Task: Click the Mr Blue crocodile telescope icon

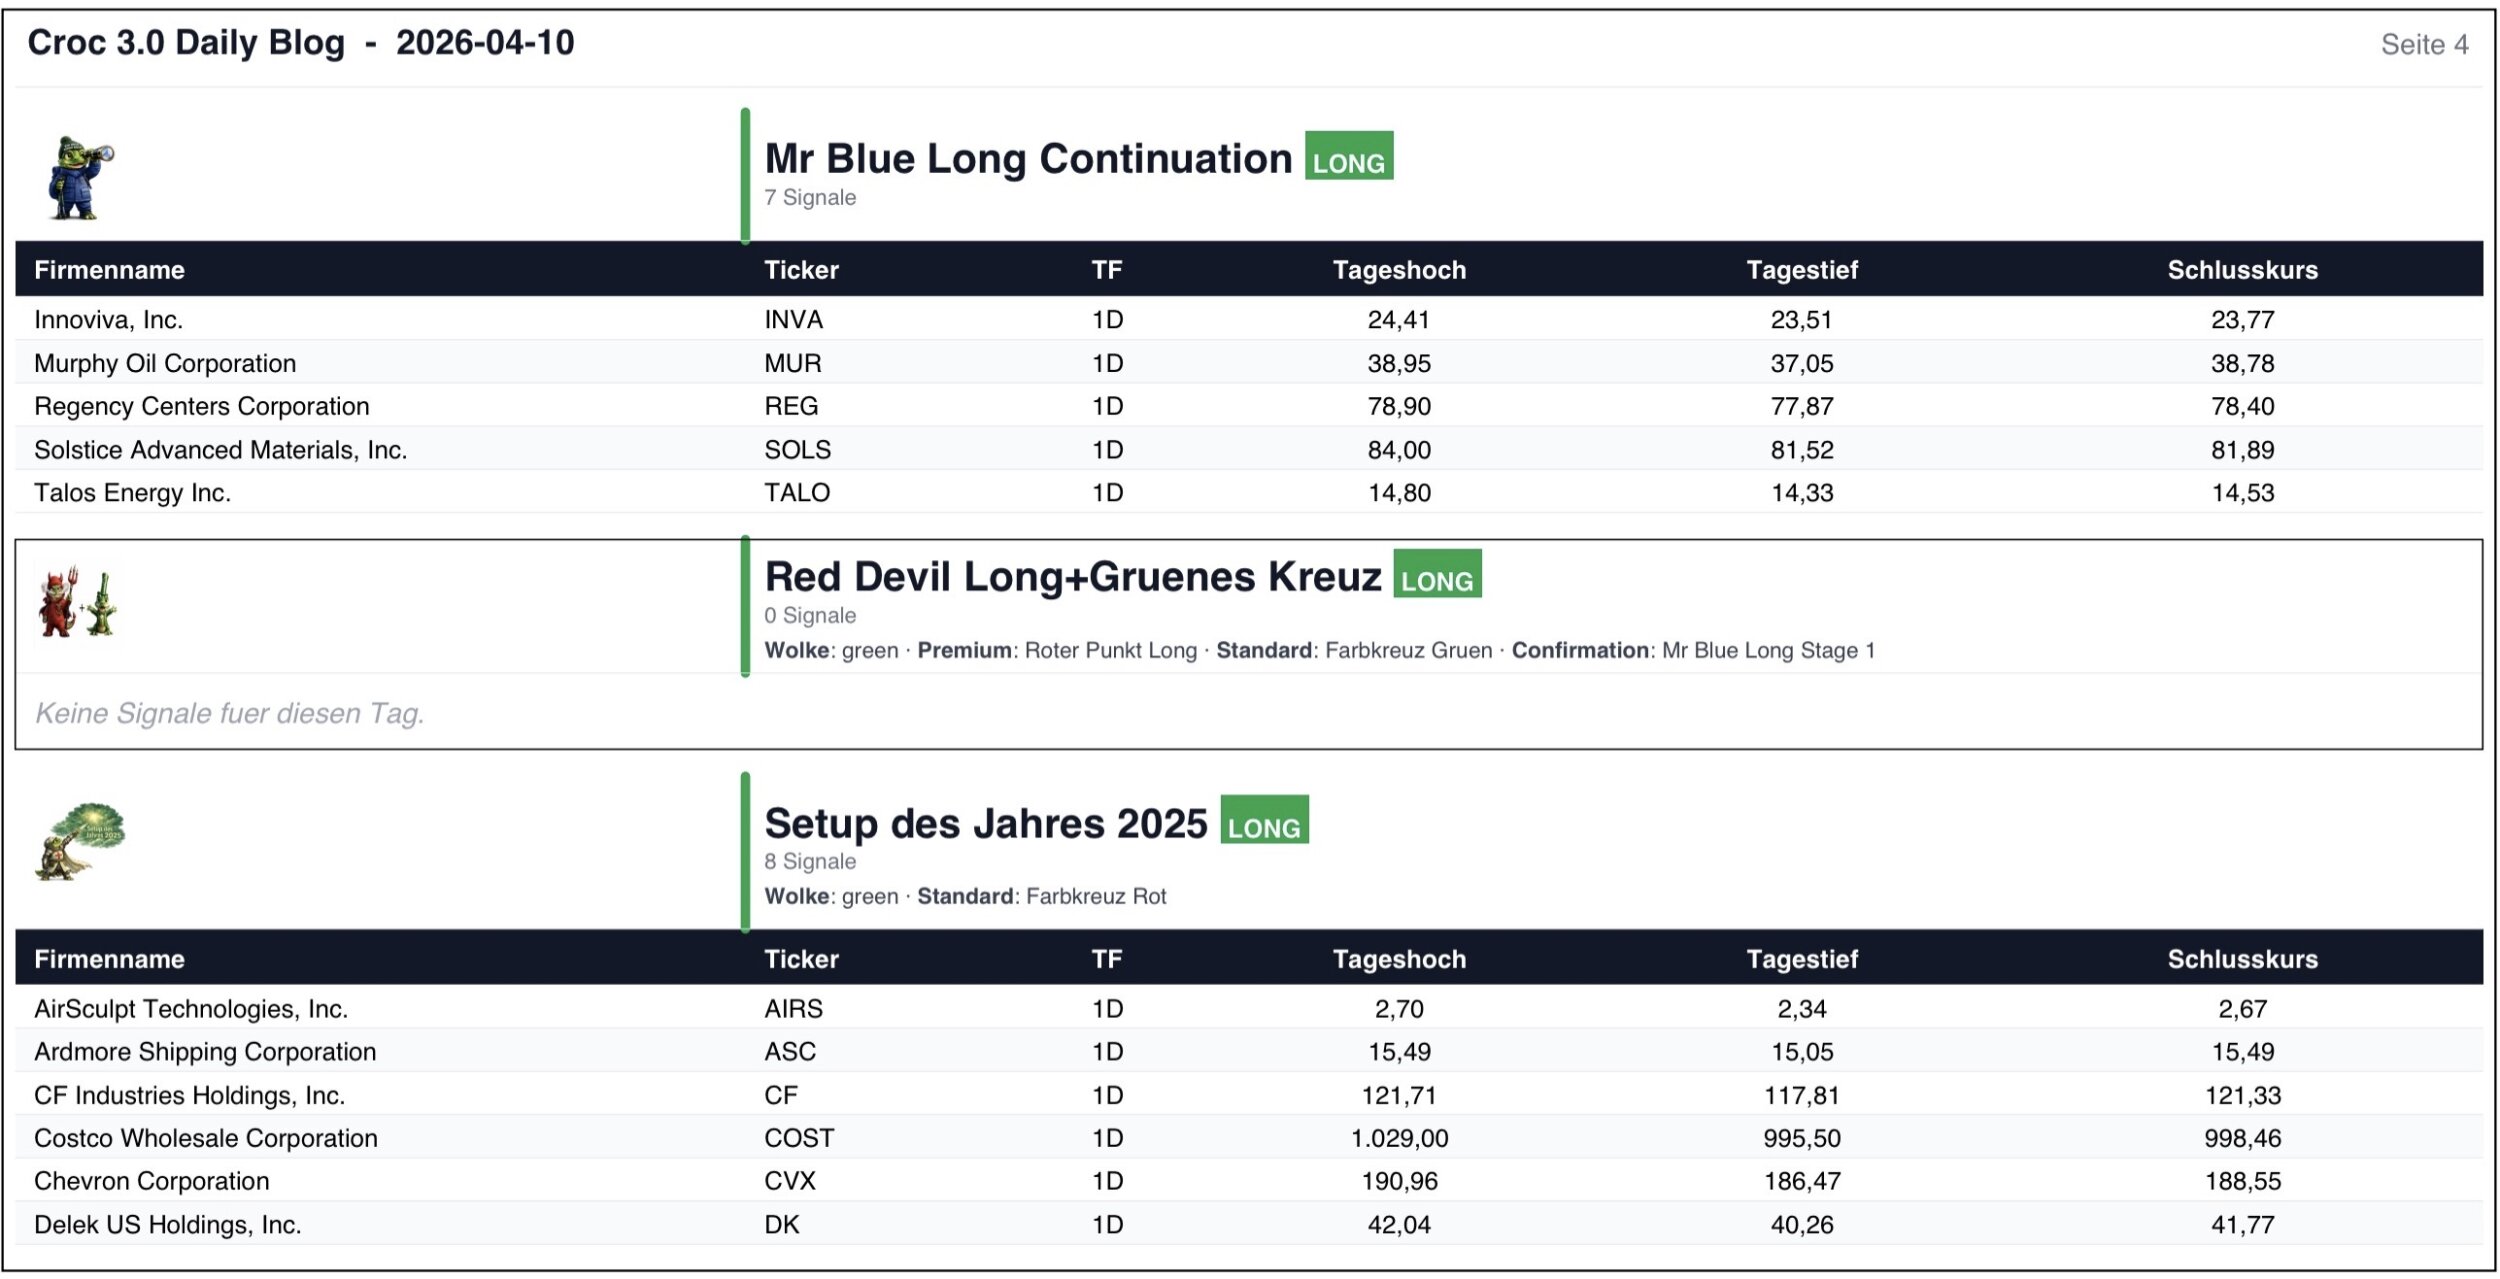Action: pos(80,177)
